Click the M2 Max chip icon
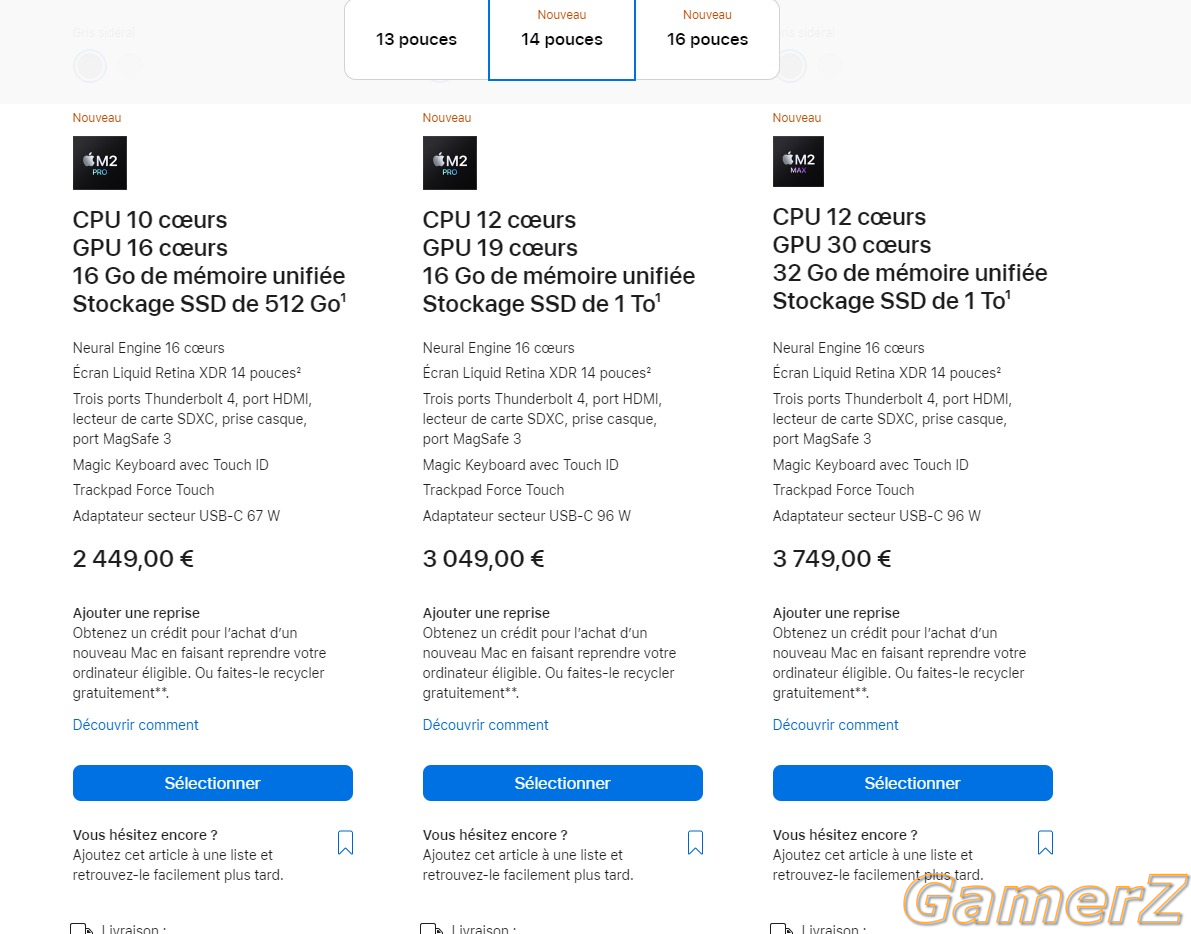 coord(798,161)
